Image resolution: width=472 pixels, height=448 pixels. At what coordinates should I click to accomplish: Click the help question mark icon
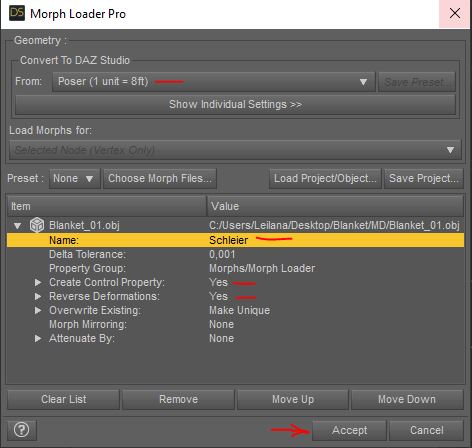tap(22, 430)
